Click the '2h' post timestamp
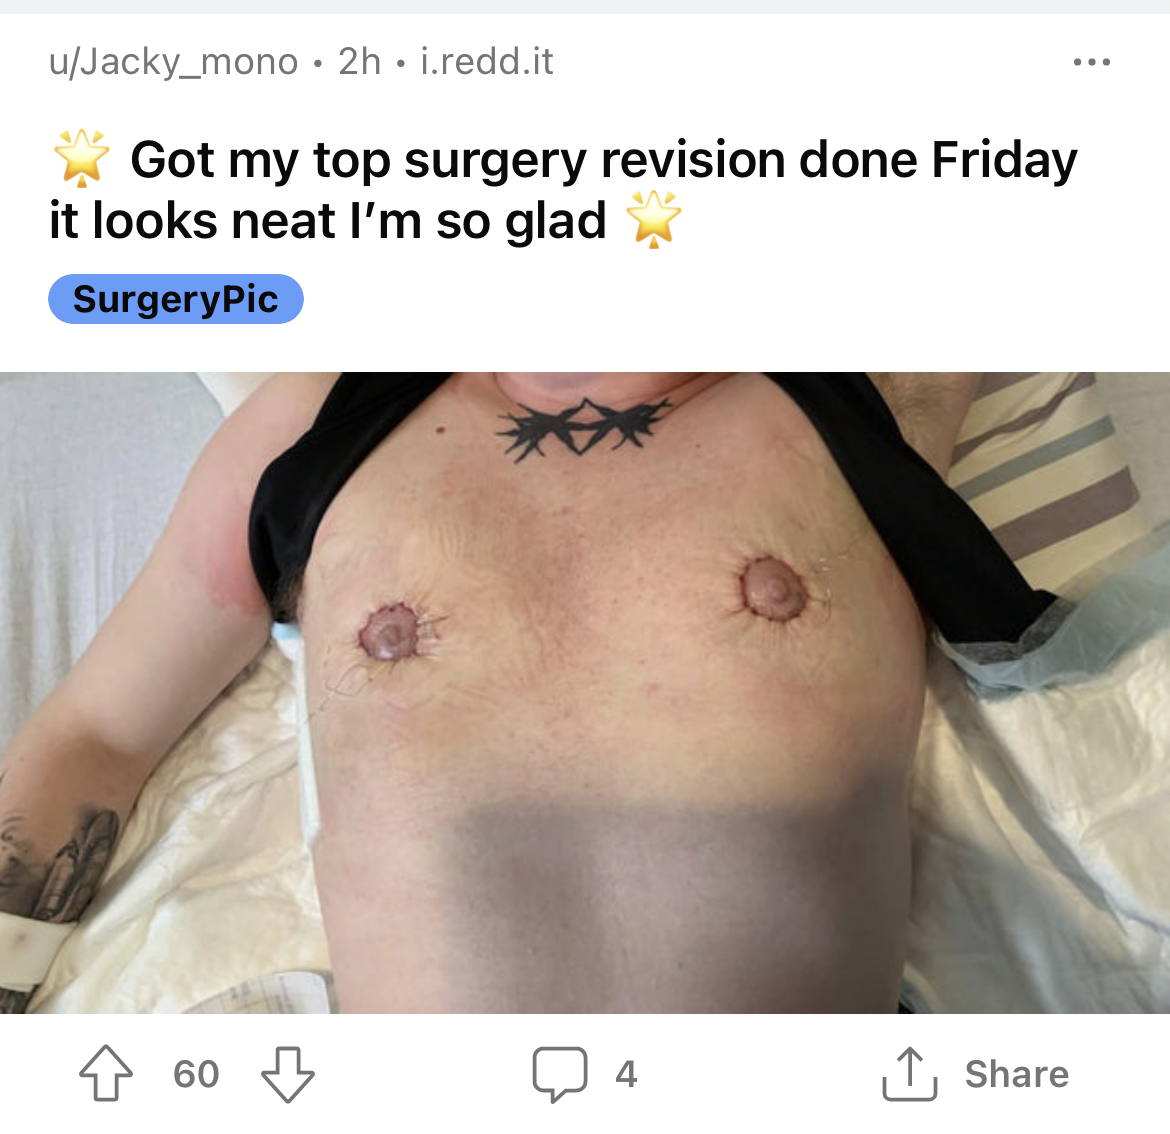Screen dimensions: 1170x1134 360,61
